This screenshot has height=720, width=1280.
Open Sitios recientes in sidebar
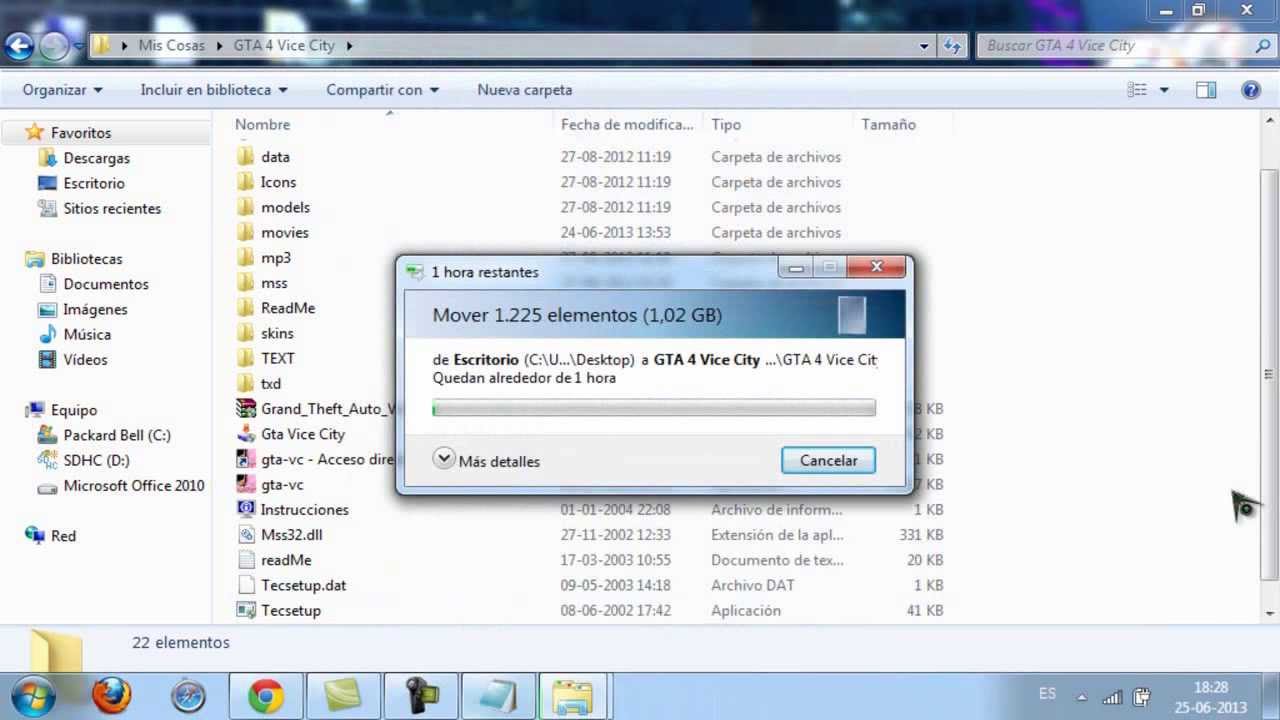coord(112,208)
